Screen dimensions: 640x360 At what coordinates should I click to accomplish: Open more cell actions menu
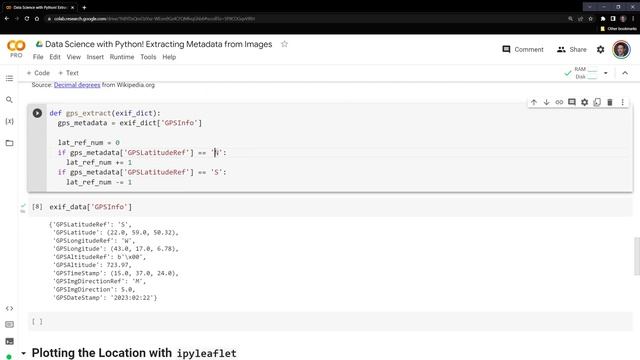pos(622,102)
